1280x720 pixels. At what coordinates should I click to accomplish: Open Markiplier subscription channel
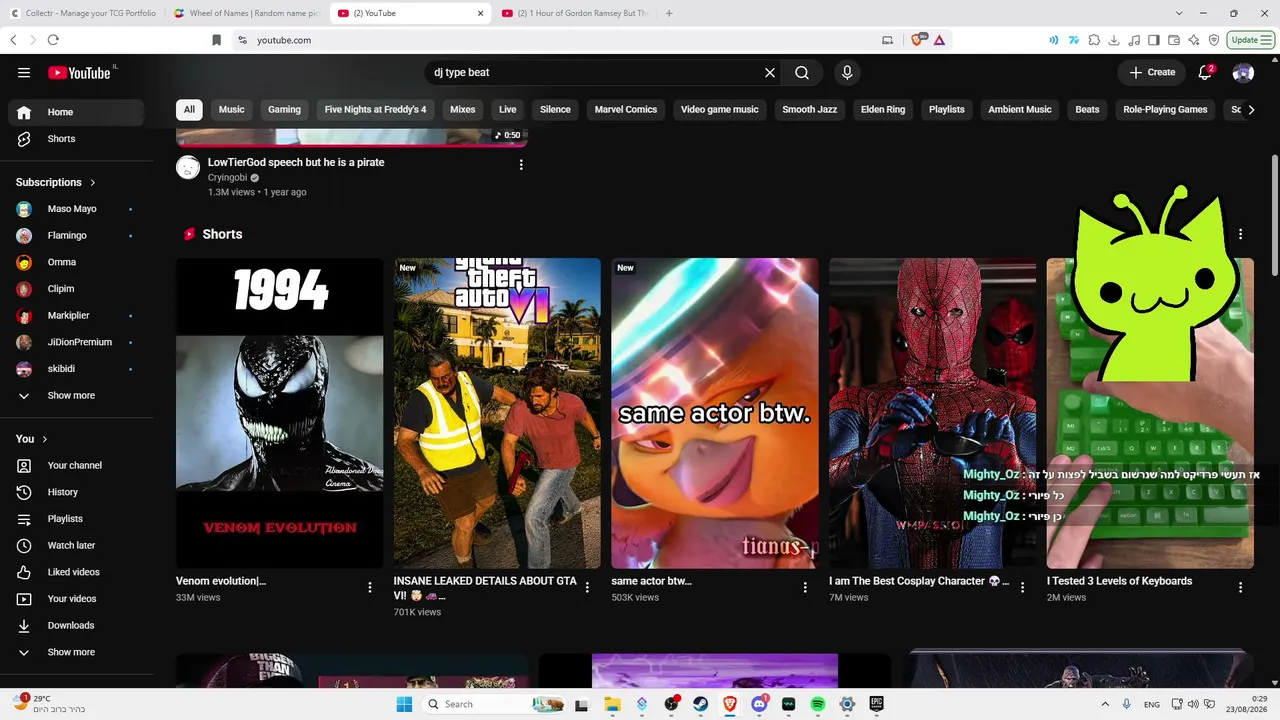click(76, 316)
